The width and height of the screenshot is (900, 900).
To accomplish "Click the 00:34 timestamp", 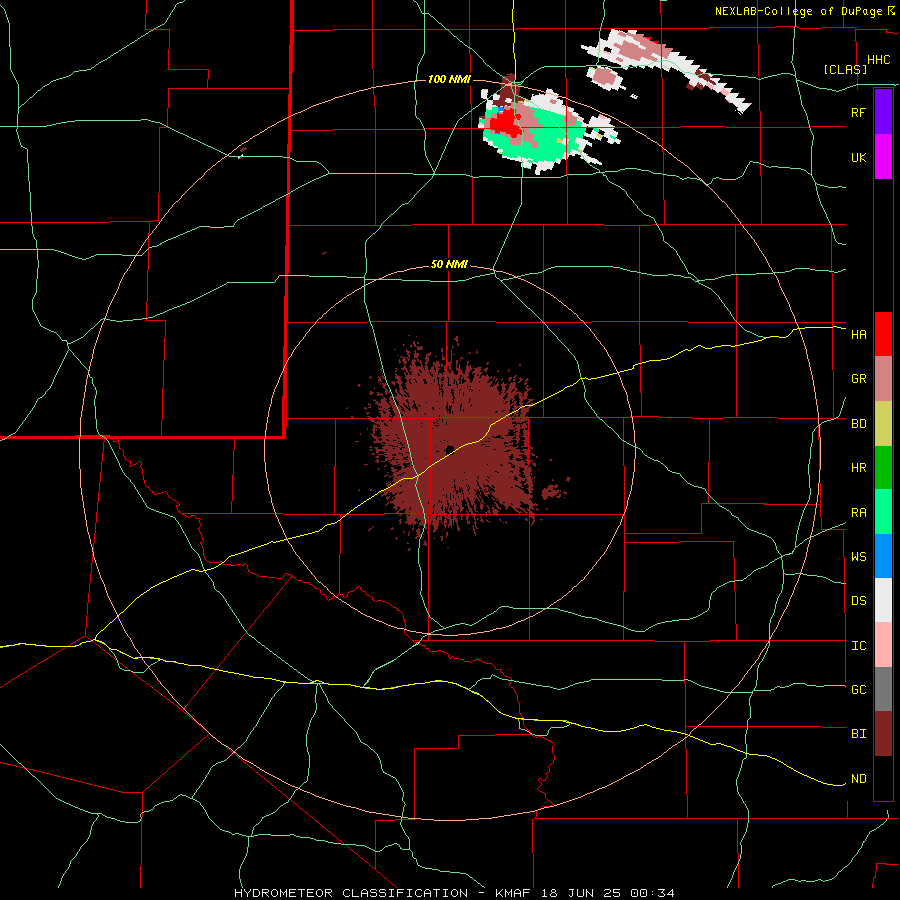I will (652, 893).
